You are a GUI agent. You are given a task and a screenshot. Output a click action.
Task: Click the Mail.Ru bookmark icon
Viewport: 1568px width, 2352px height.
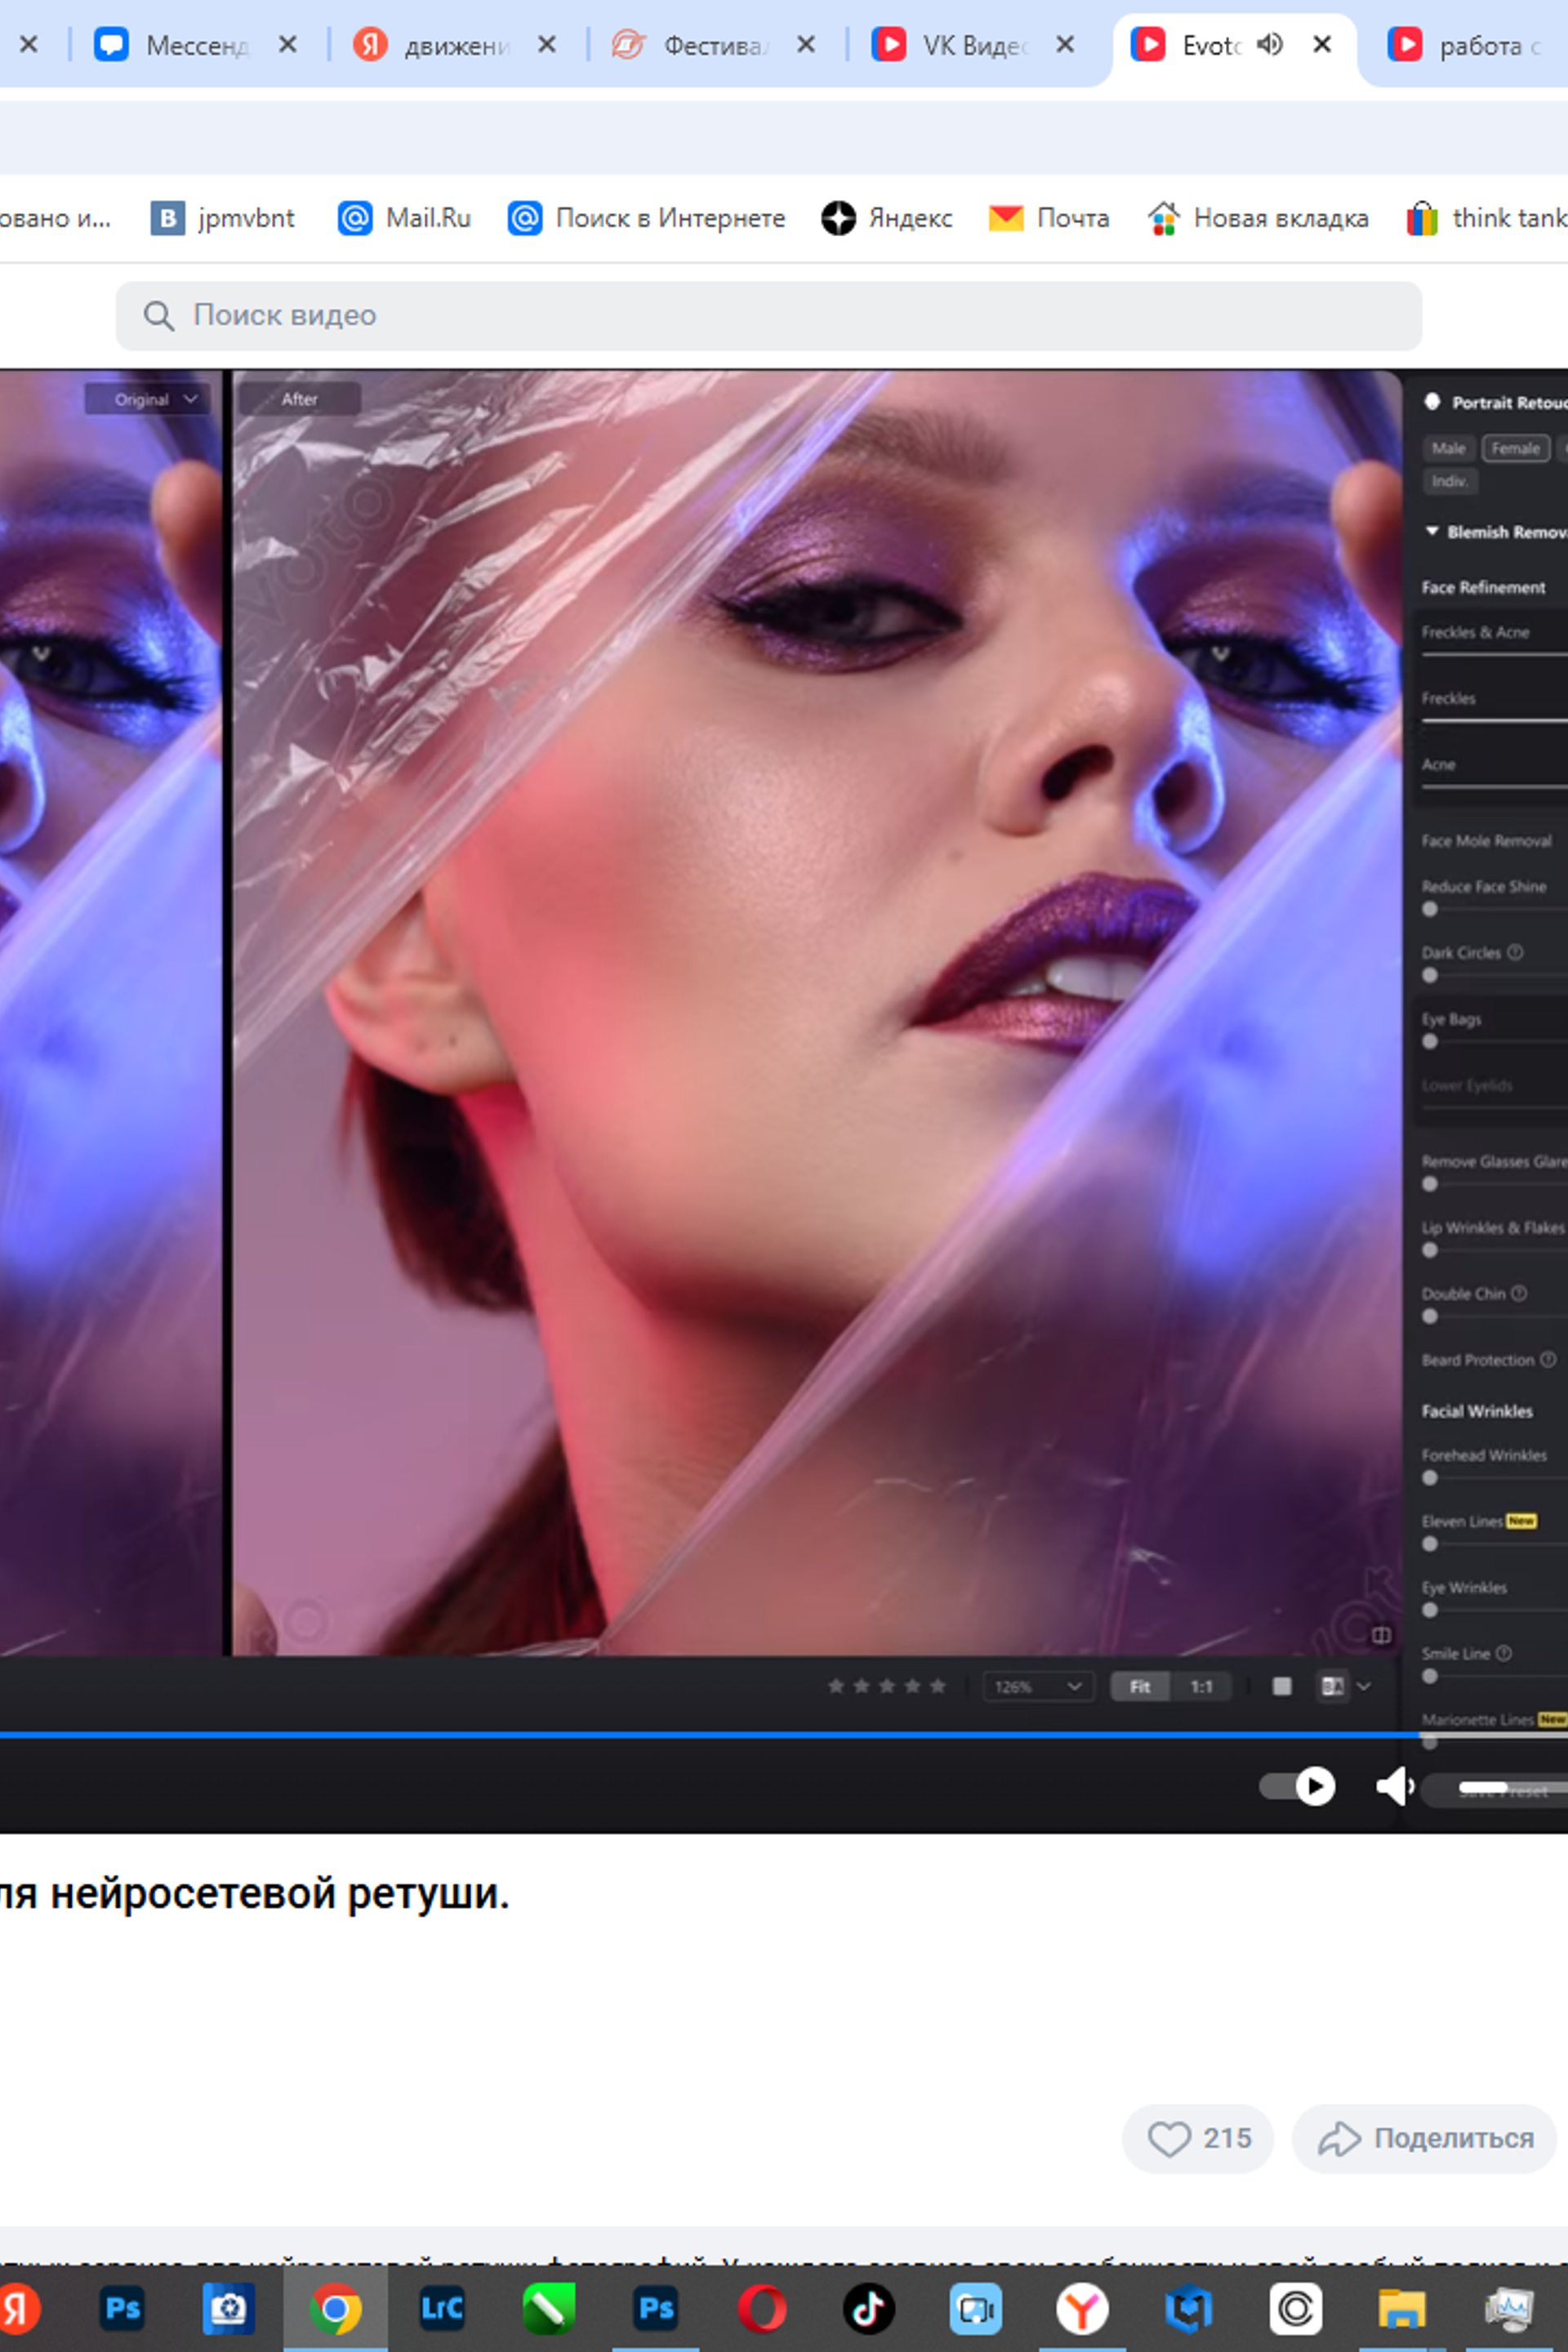(x=355, y=218)
